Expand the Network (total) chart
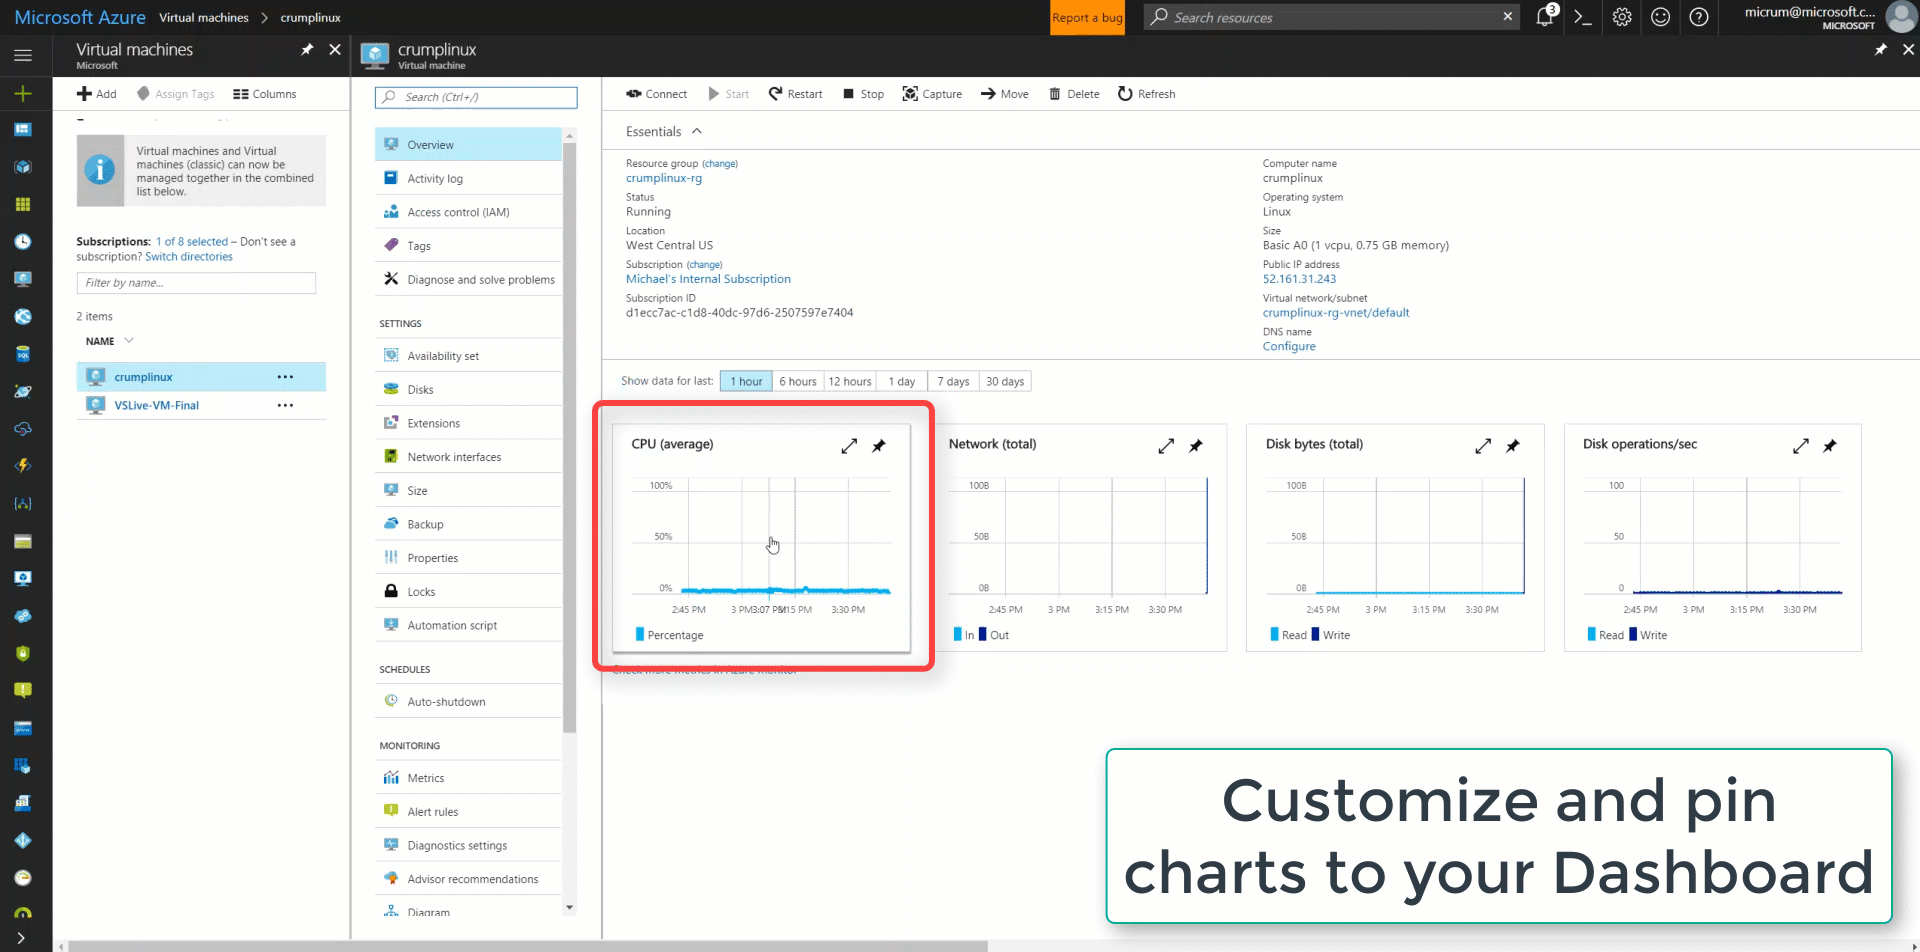This screenshot has height=952, width=1920. tap(1166, 446)
